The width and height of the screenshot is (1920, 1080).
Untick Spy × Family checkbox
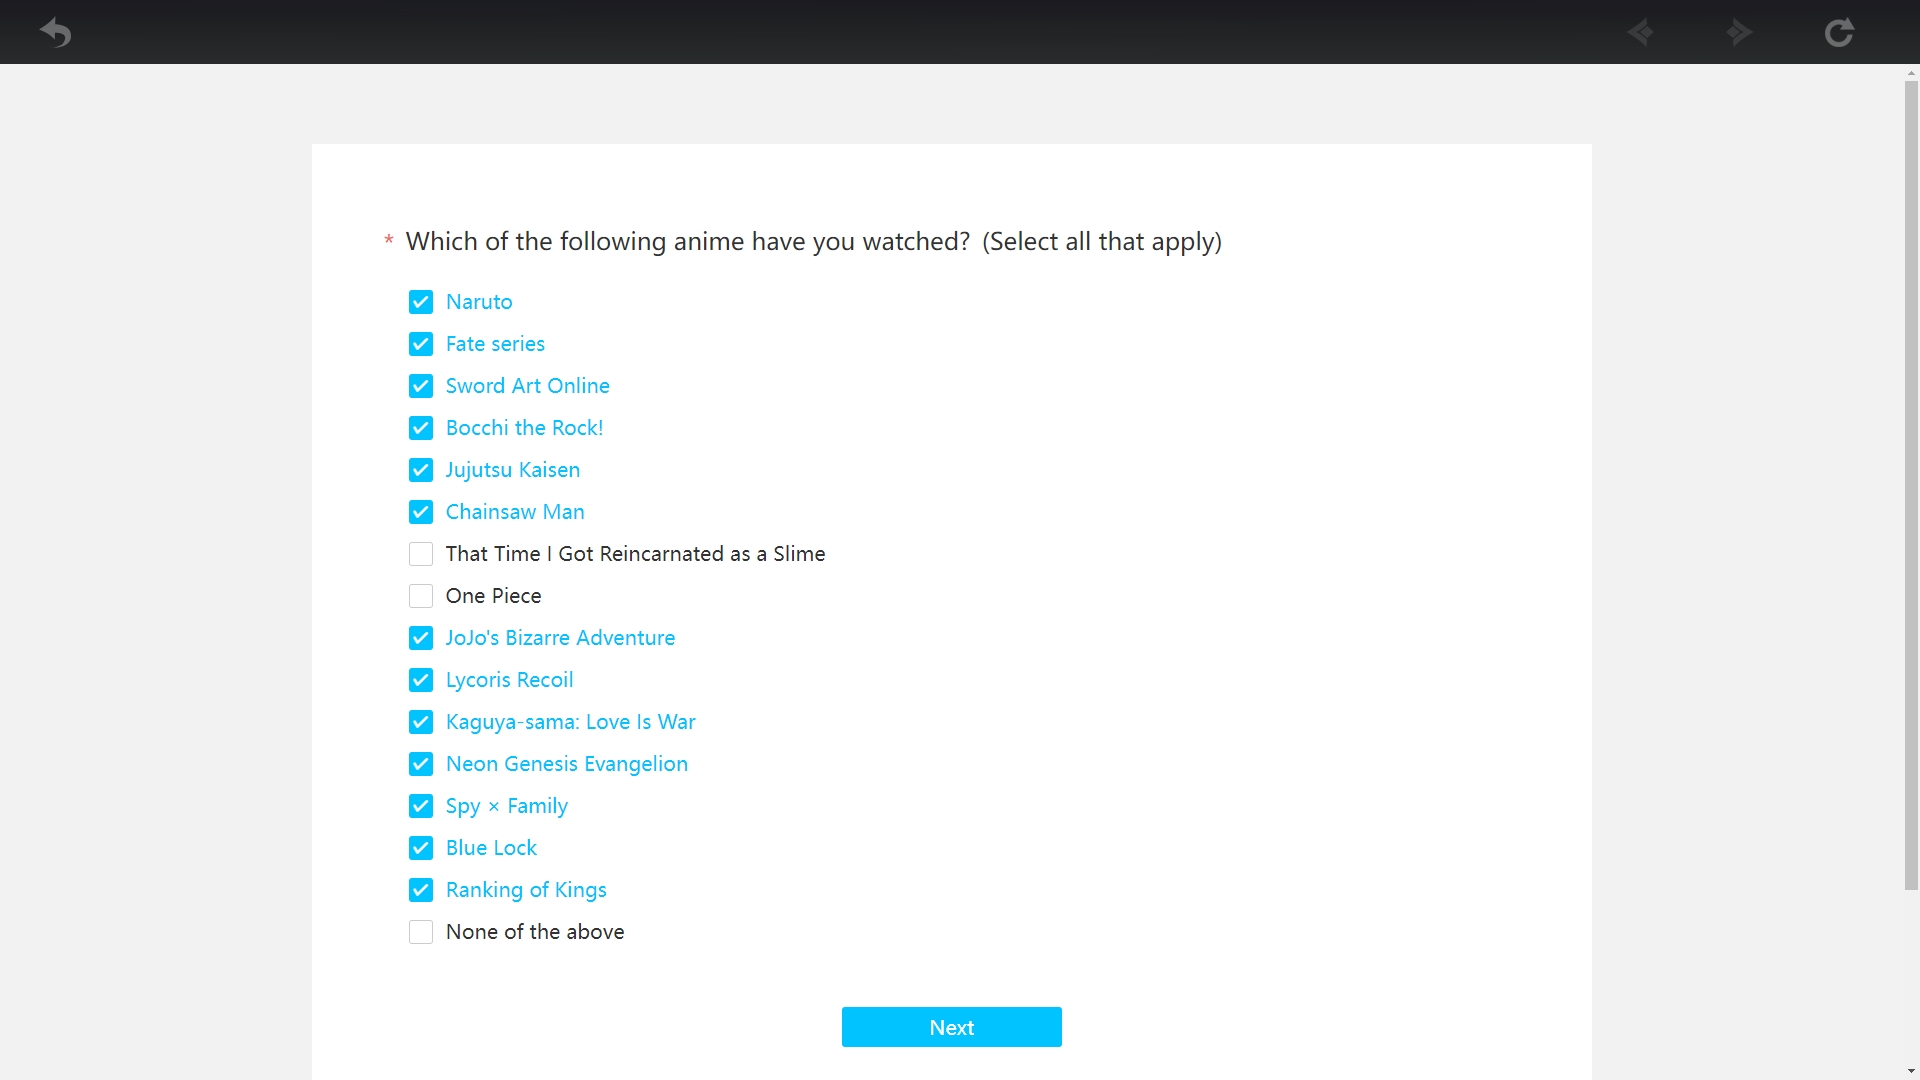421,806
